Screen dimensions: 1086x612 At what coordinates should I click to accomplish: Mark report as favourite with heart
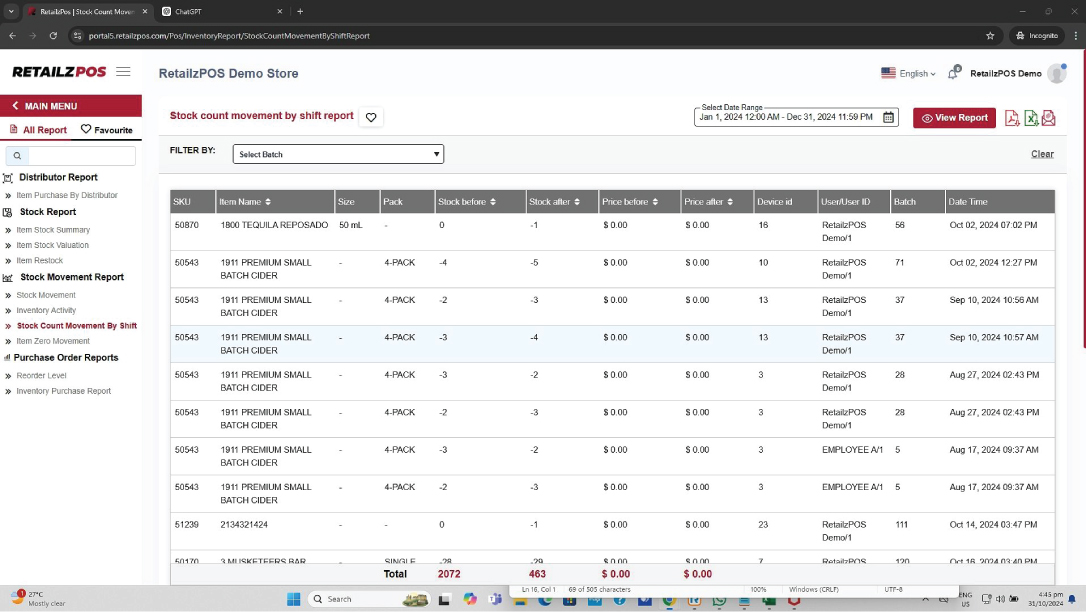click(x=371, y=118)
